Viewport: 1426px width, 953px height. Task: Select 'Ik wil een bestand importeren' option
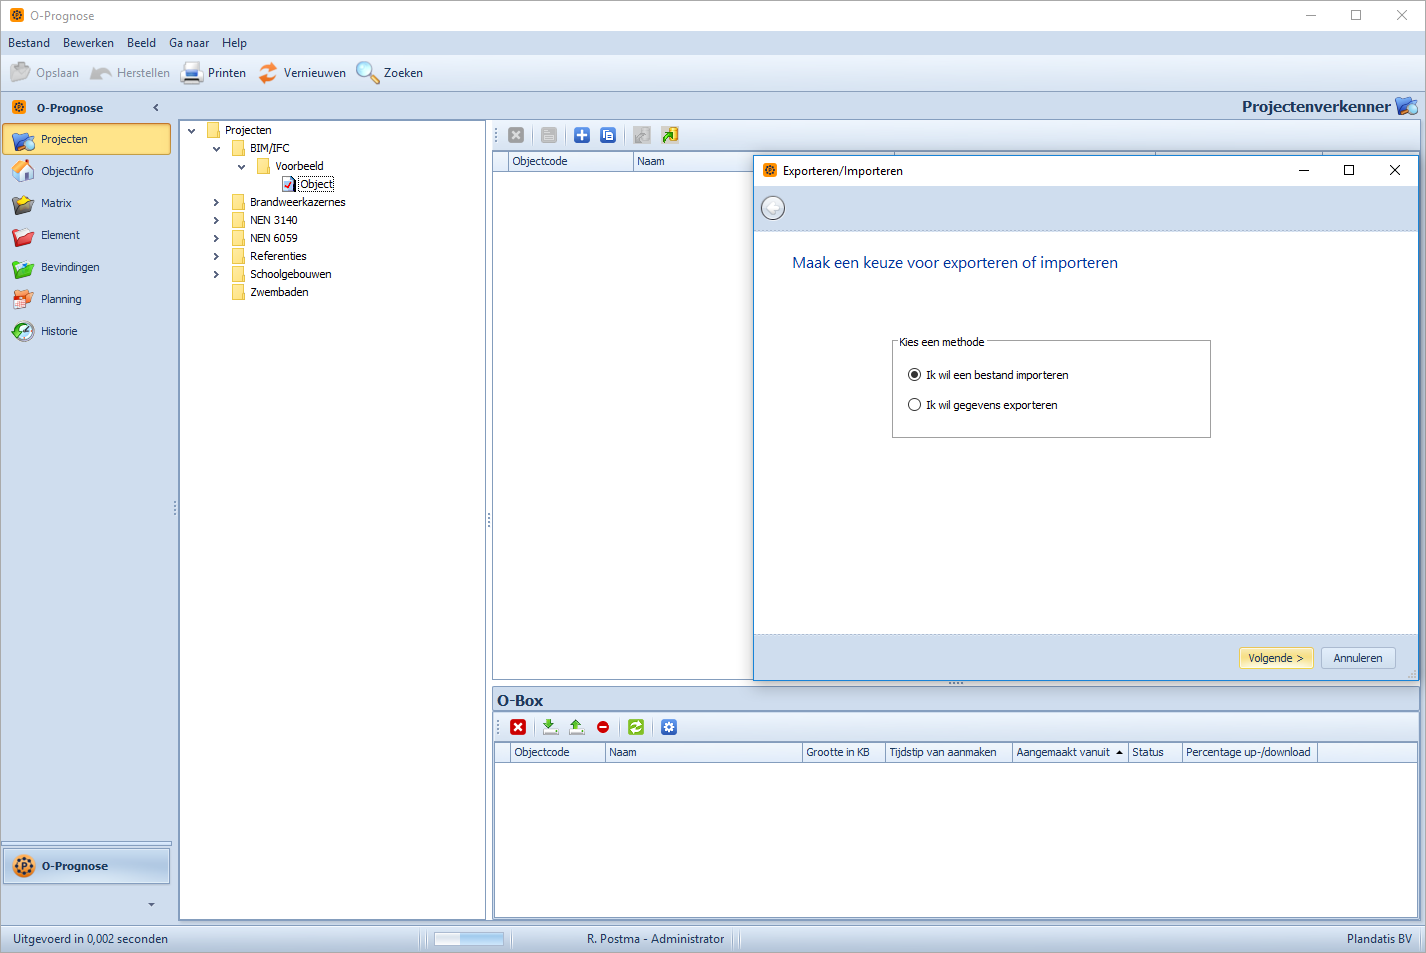914,375
